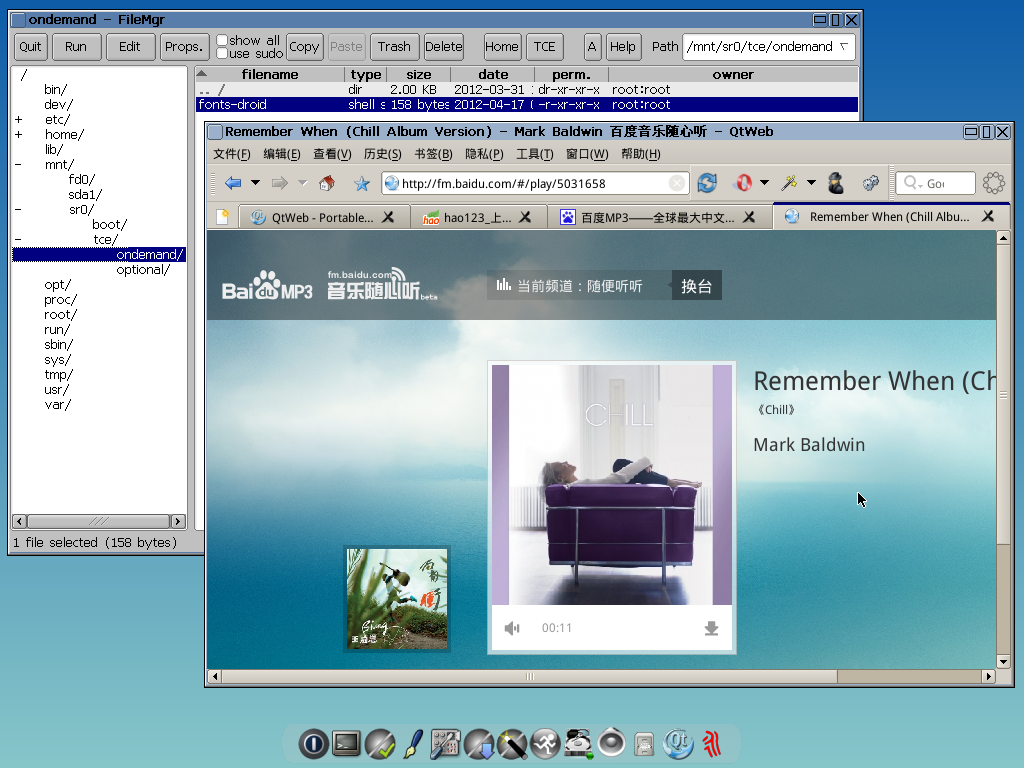Open the Control Panel dock icon
This screenshot has height=768, width=1024.
click(x=445, y=744)
